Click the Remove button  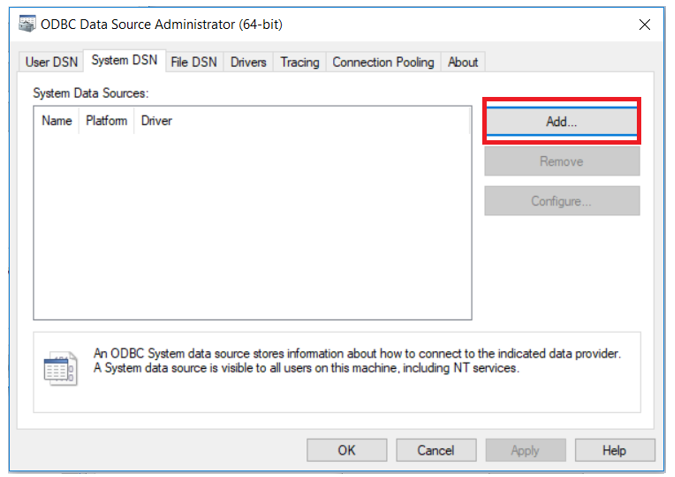pyautogui.click(x=562, y=161)
